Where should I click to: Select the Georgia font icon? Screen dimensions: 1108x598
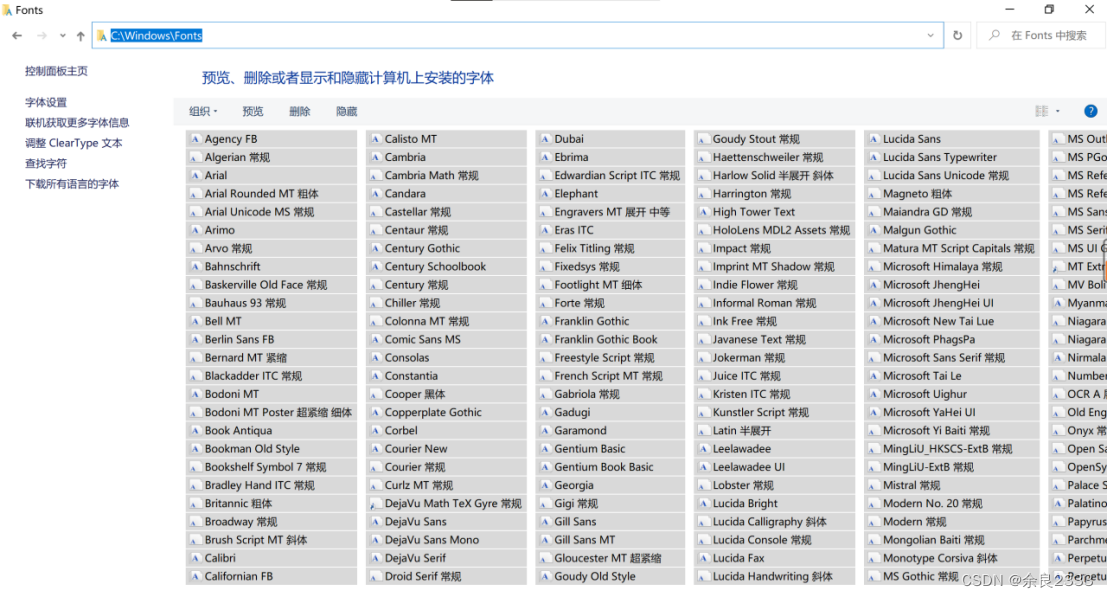pos(546,485)
